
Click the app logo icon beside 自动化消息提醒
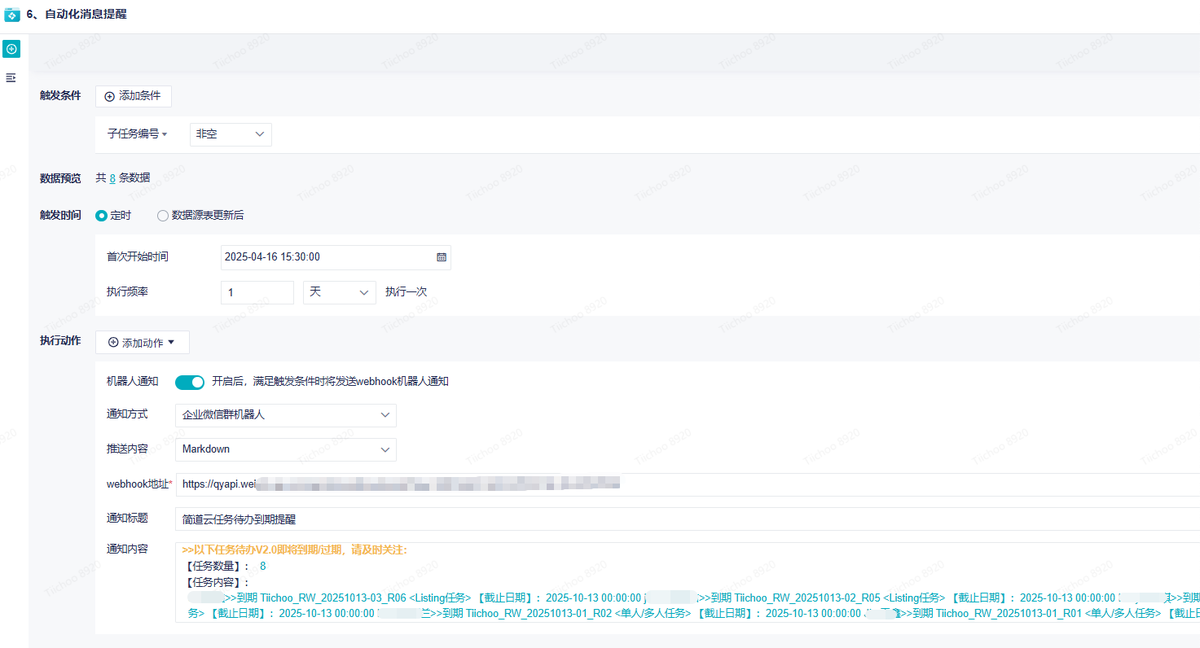click(12, 15)
